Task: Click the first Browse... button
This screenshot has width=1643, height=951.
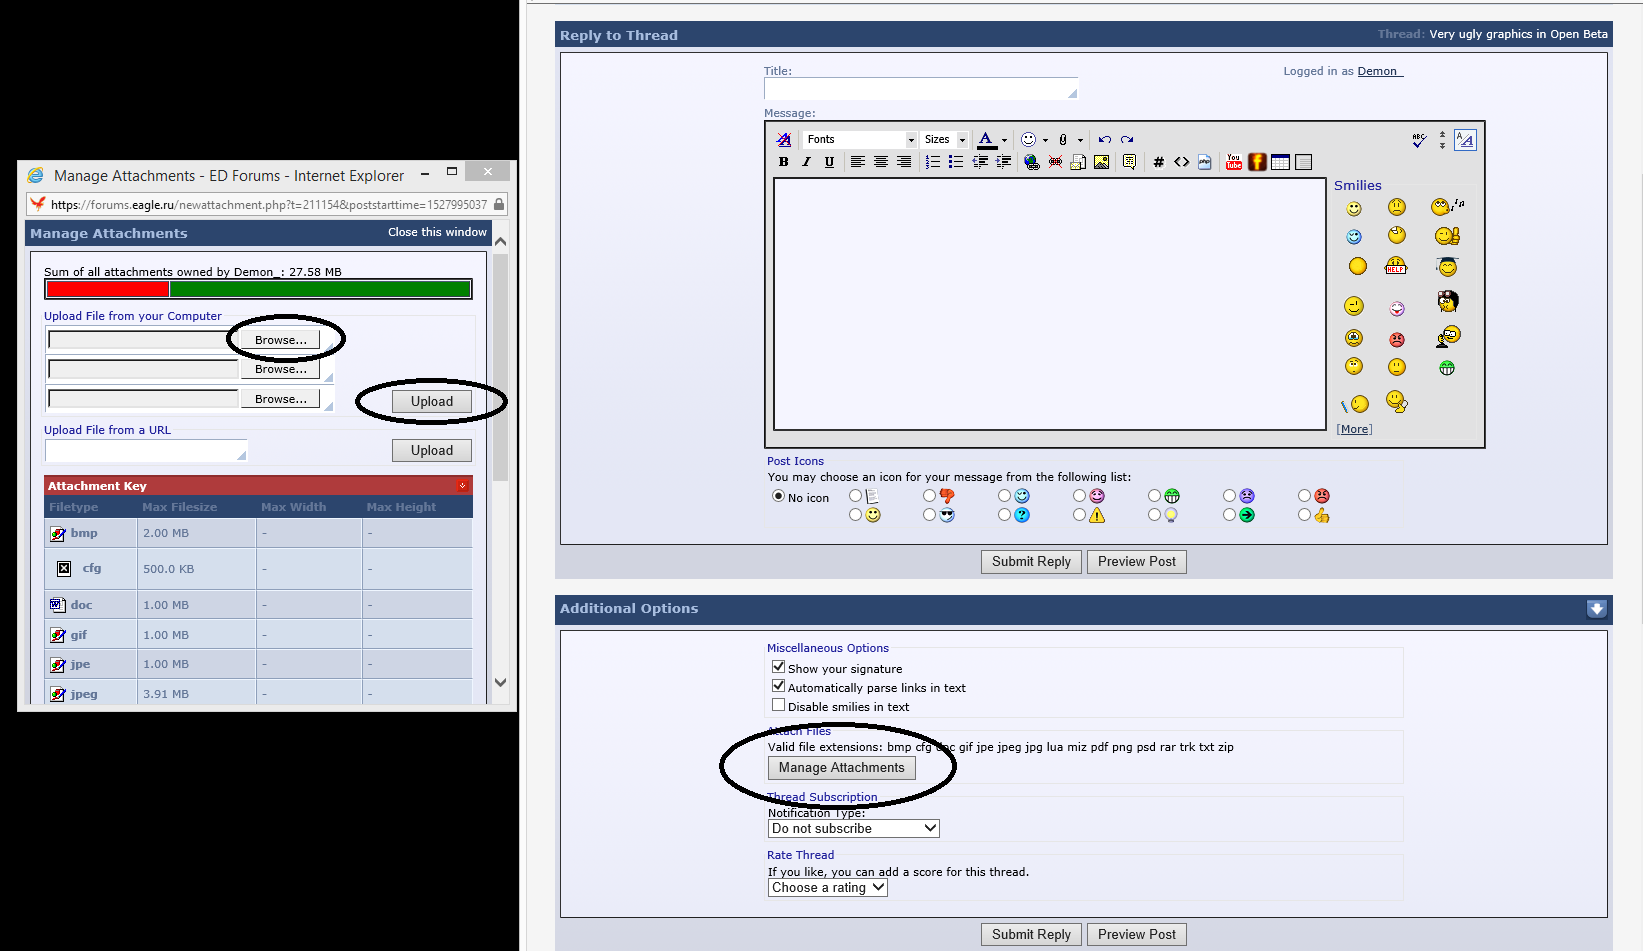Action: (x=281, y=340)
